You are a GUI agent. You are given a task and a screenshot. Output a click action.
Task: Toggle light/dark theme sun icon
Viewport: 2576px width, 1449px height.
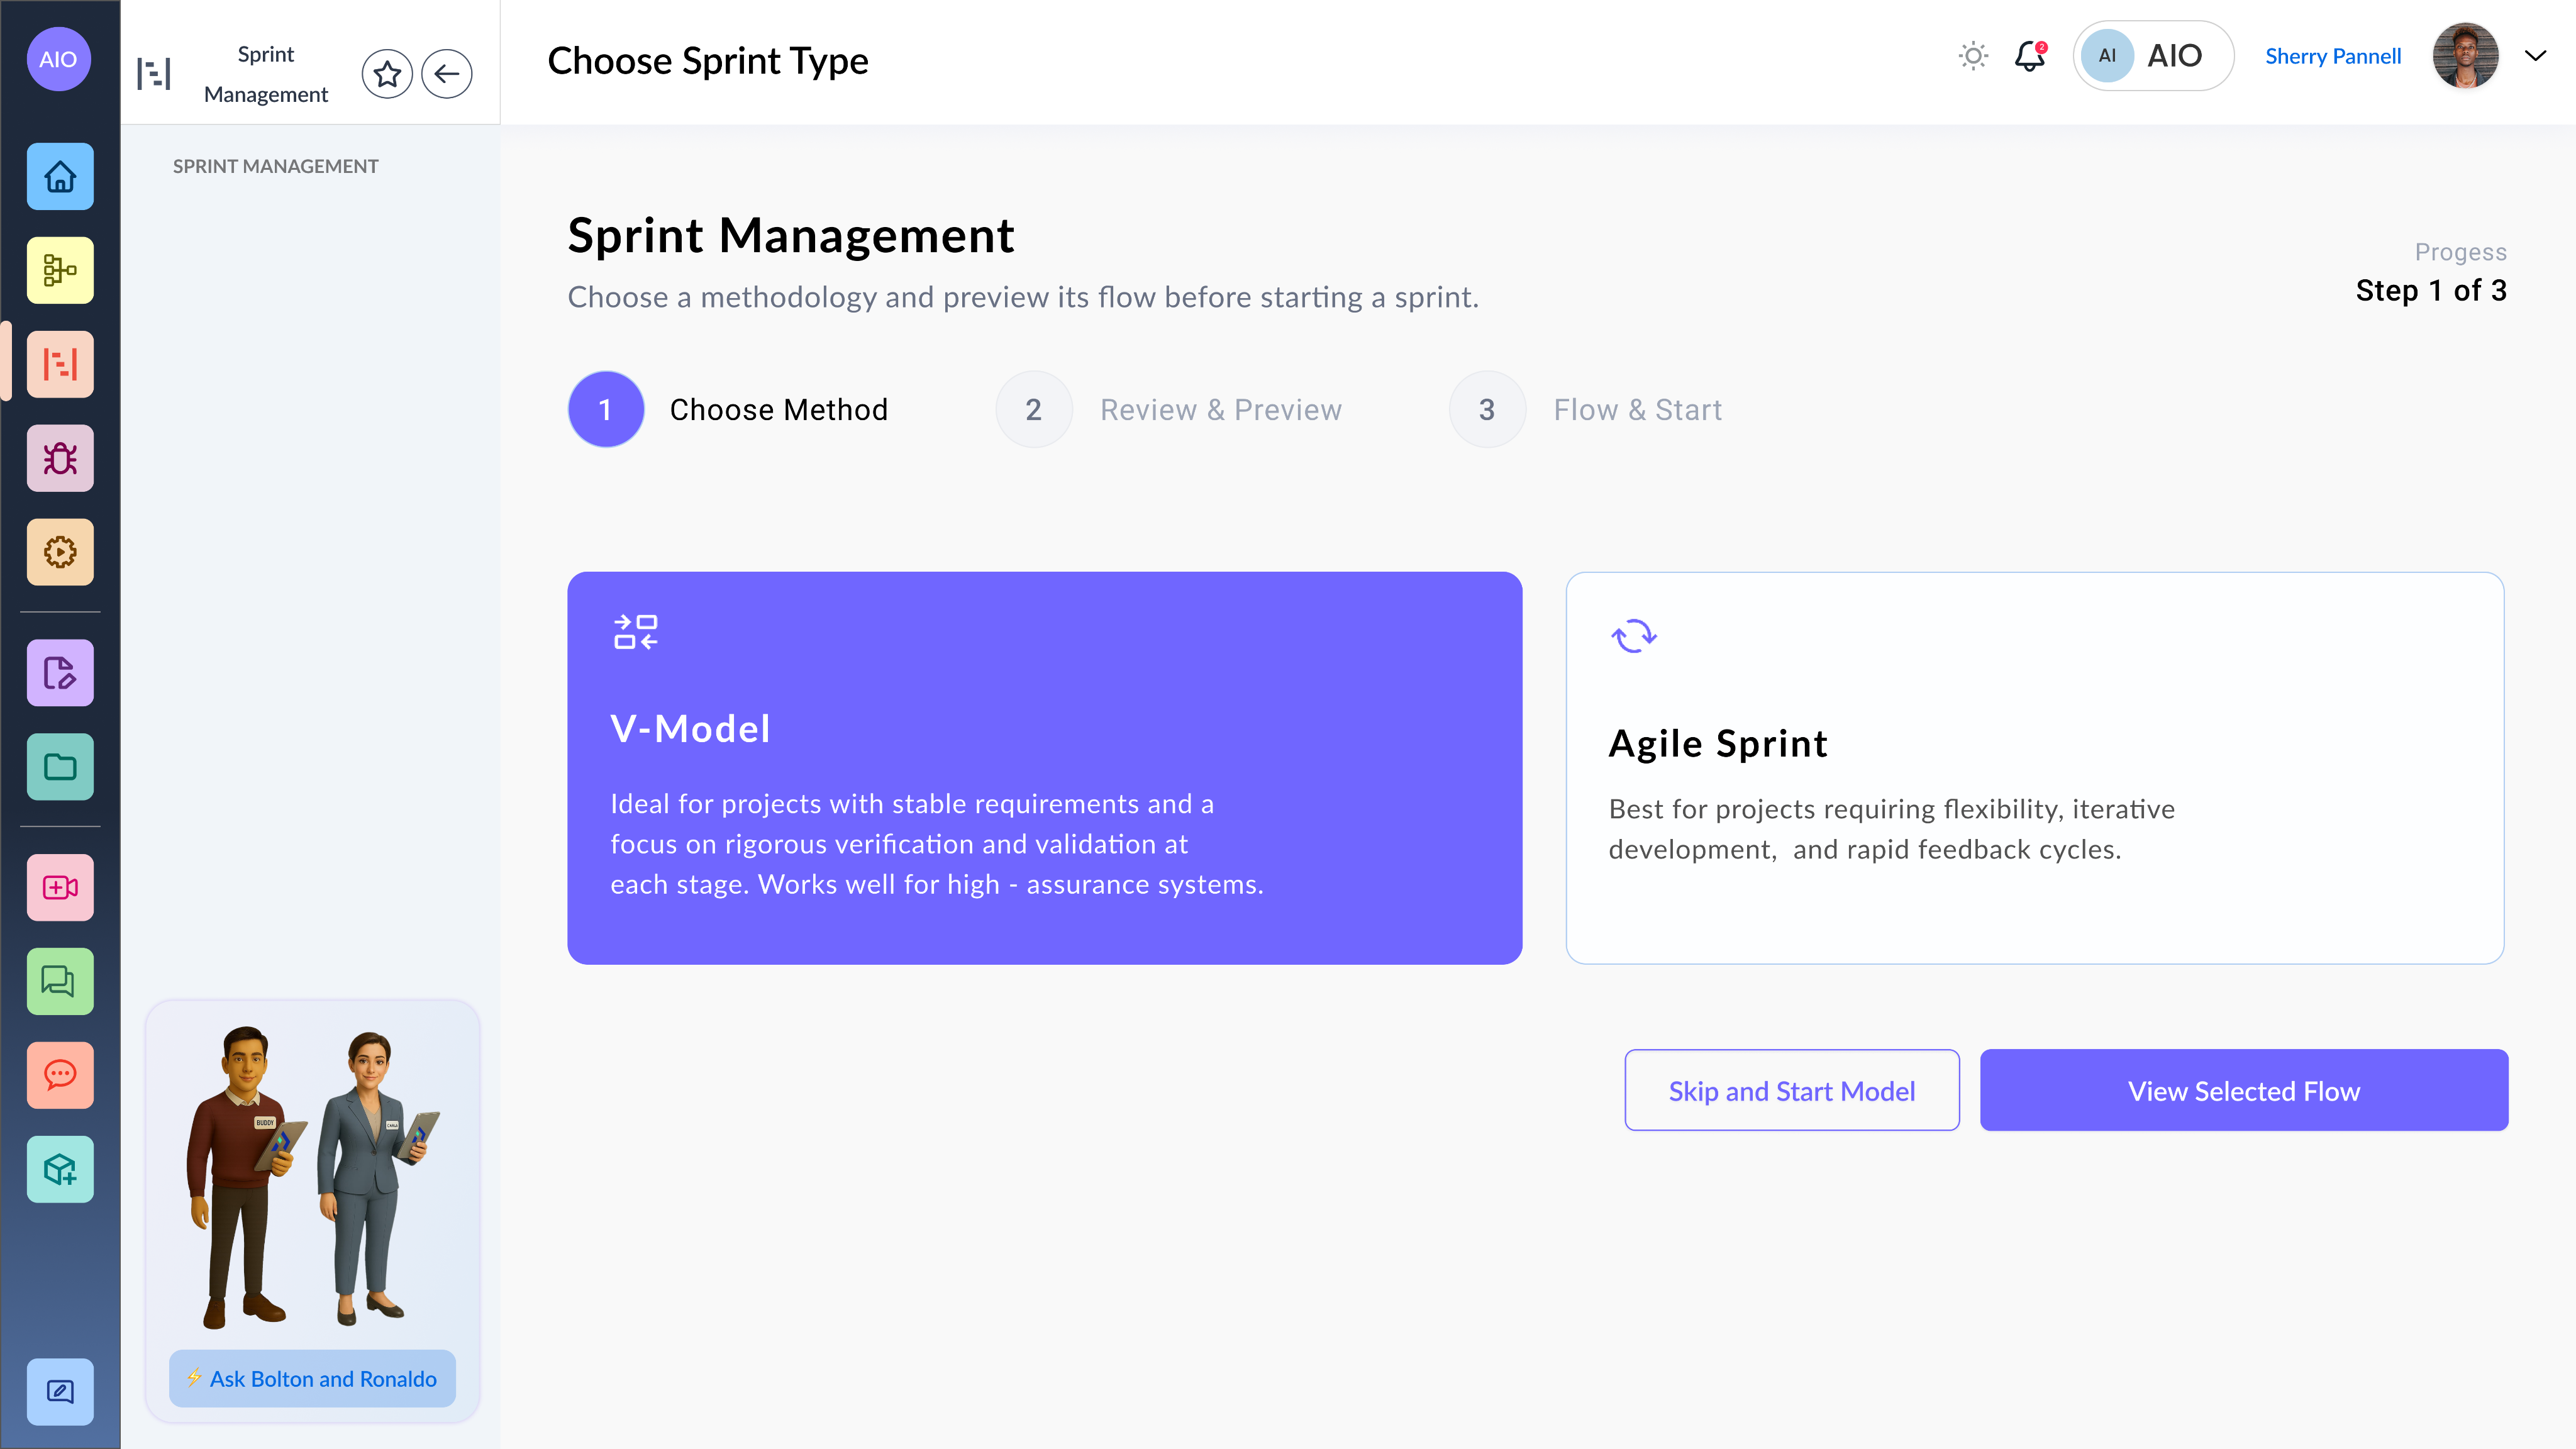click(x=1972, y=56)
